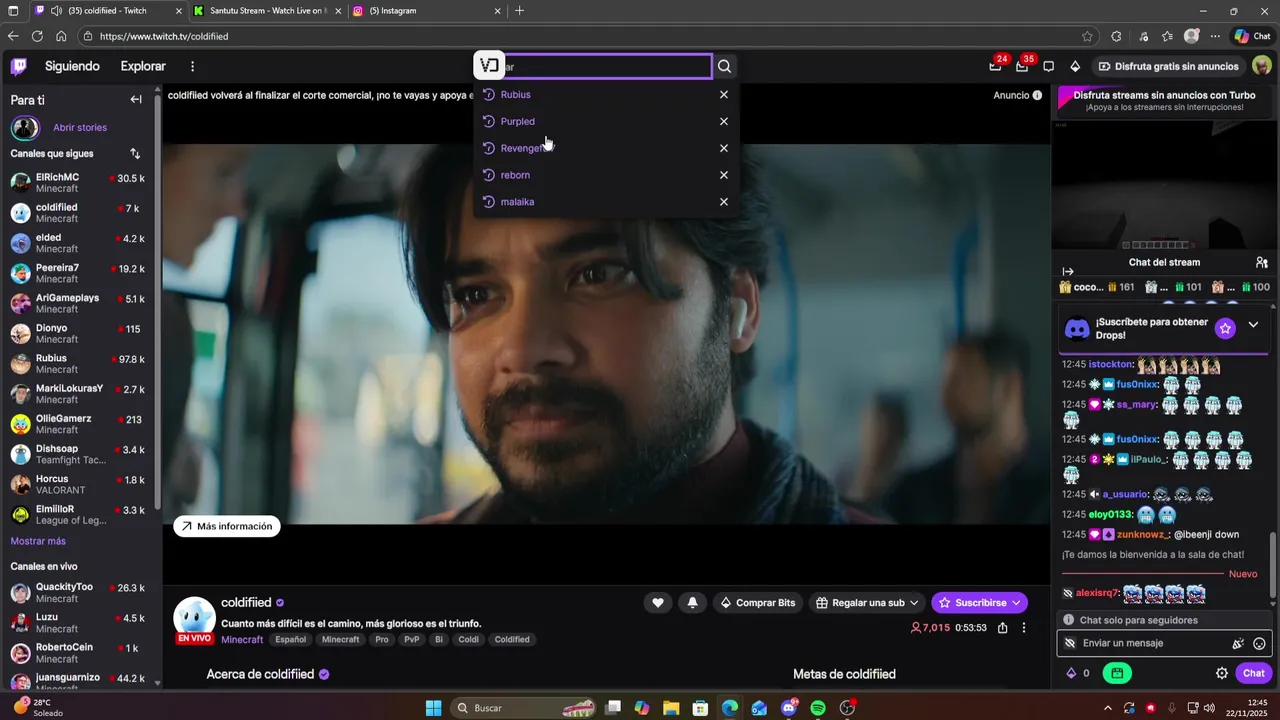The width and height of the screenshot is (1280, 720).
Task: Select Rubius search suggestion
Action: [515, 94]
